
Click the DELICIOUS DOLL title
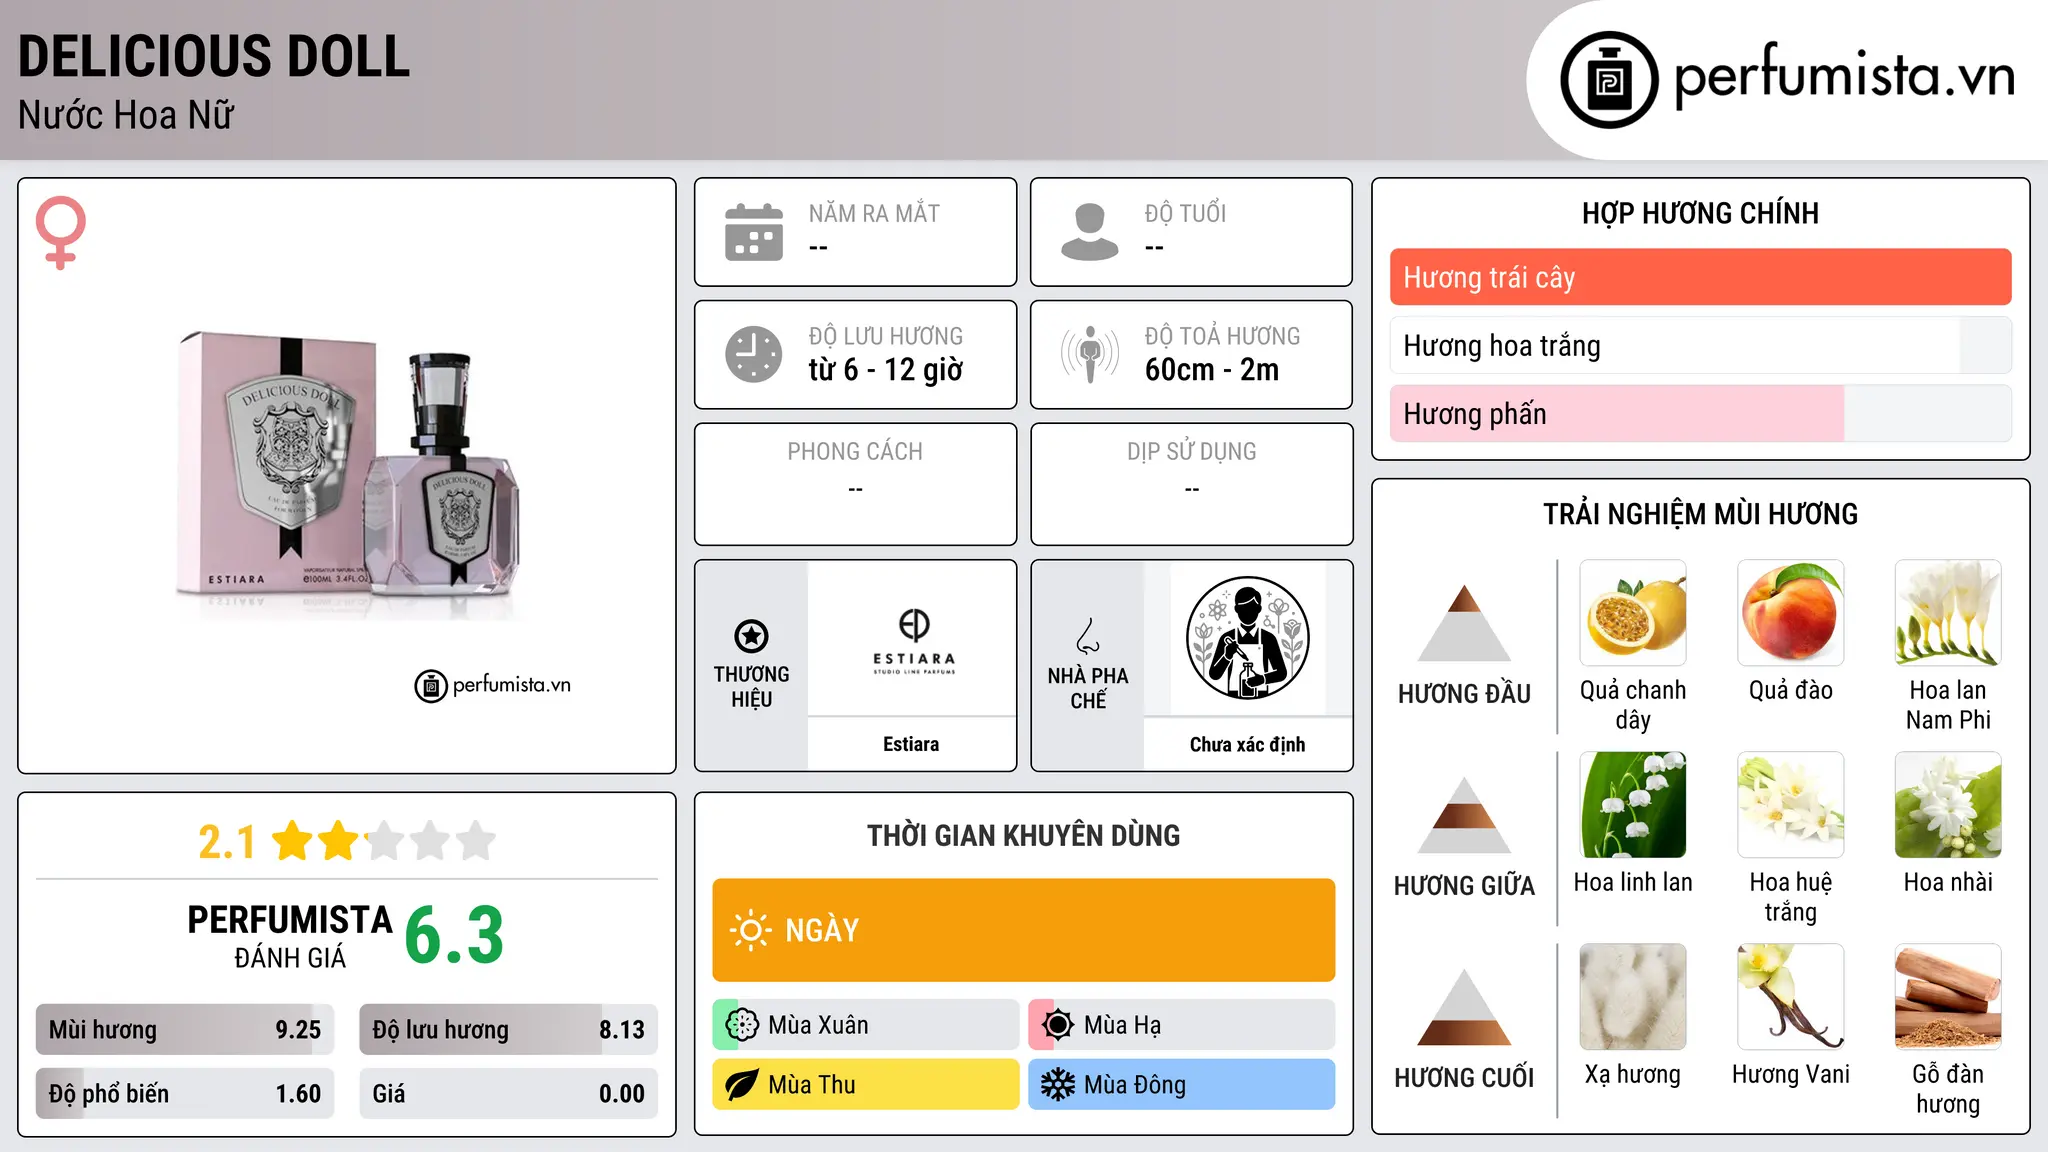(214, 56)
